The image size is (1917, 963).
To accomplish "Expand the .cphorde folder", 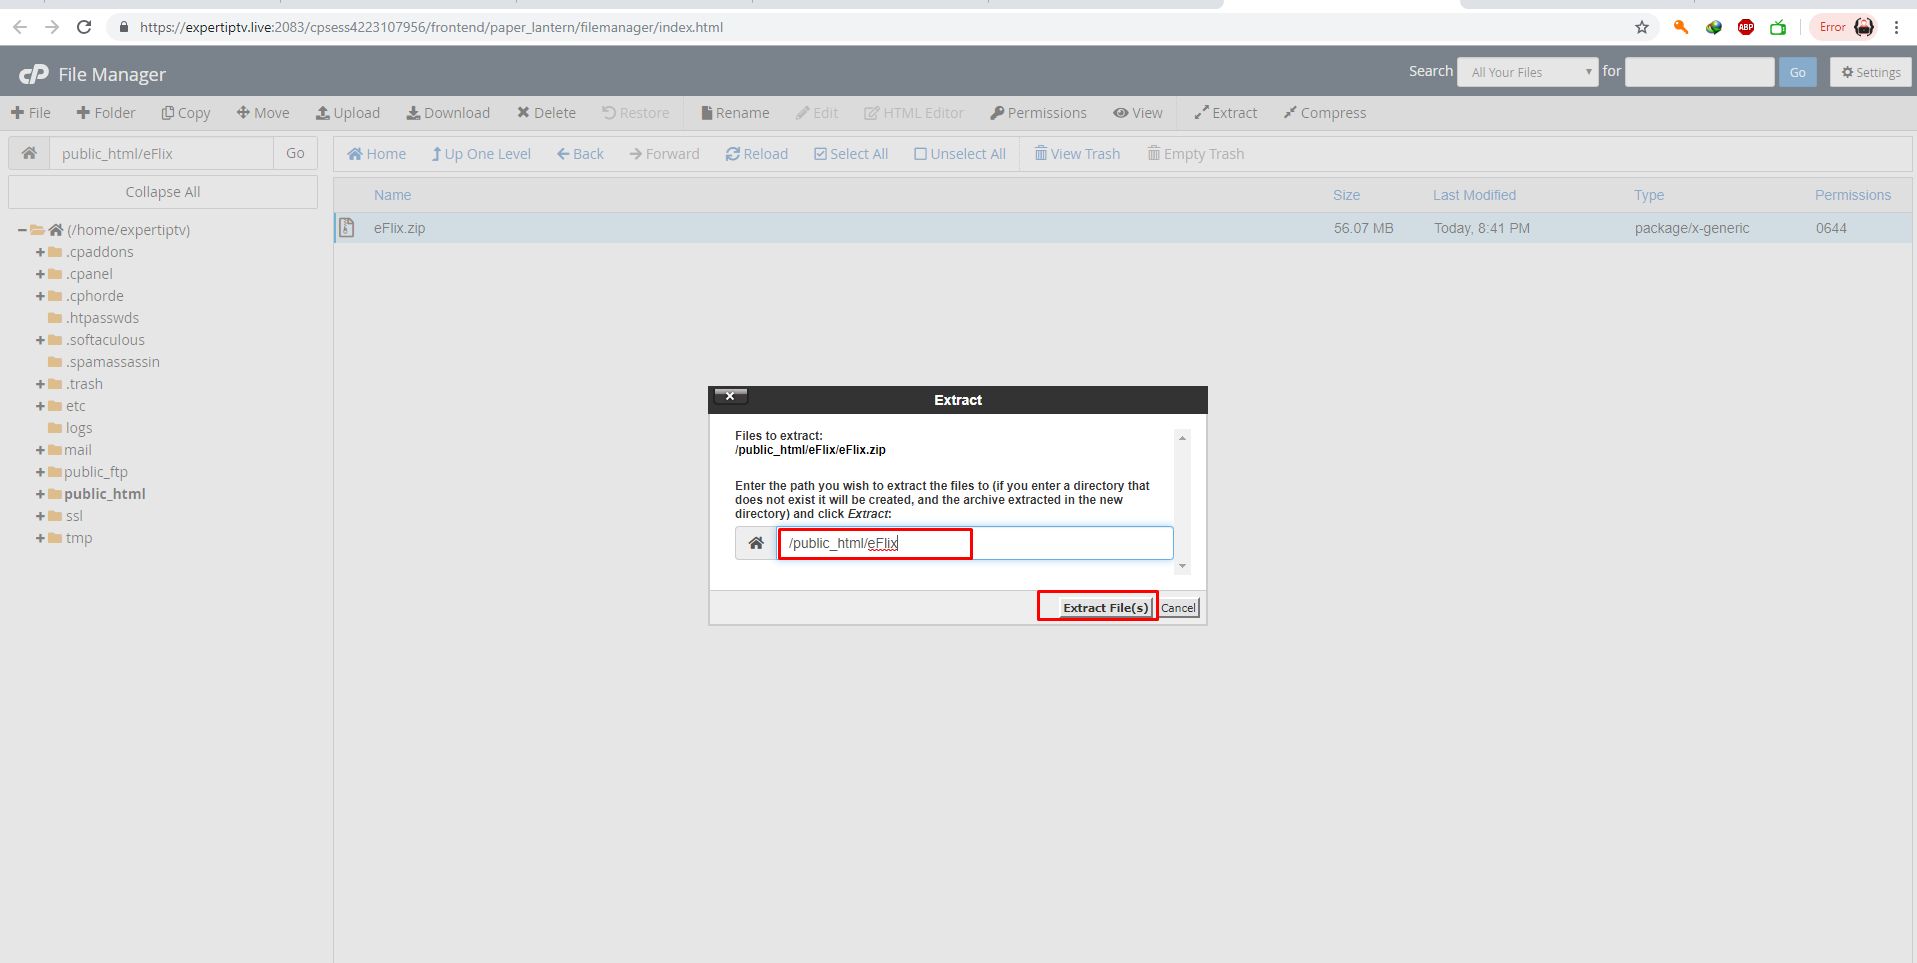I will pos(41,296).
